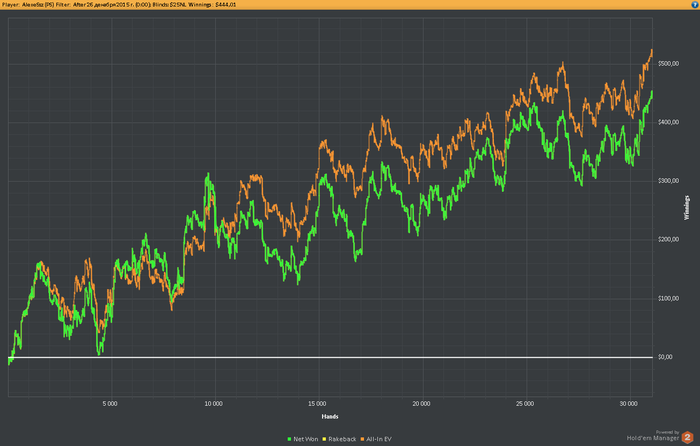Click the 30 000 hands axis label
Image resolution: width=700 pixels, height=446 pixels.
pos(629,404)
